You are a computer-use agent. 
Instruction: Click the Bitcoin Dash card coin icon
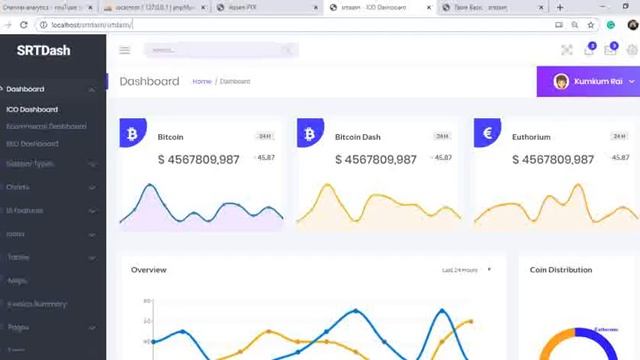tap(310, 133)
